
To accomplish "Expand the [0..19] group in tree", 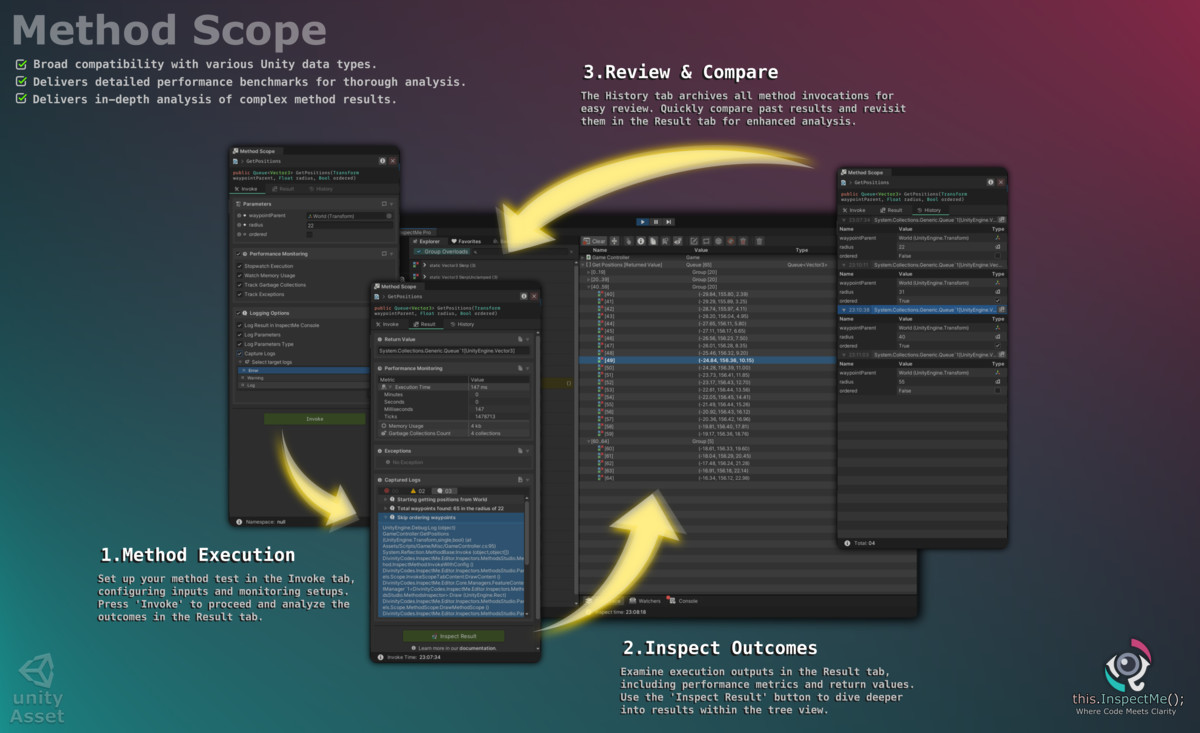I will [587, 272].
